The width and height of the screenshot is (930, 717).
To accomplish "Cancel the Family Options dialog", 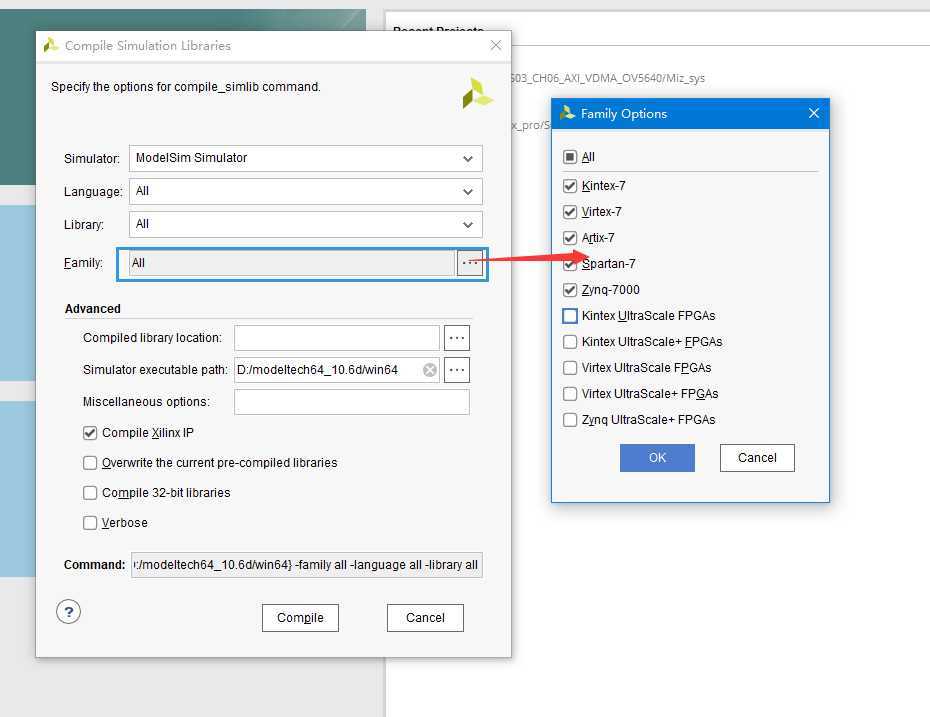I will click(x=757, y=458).
